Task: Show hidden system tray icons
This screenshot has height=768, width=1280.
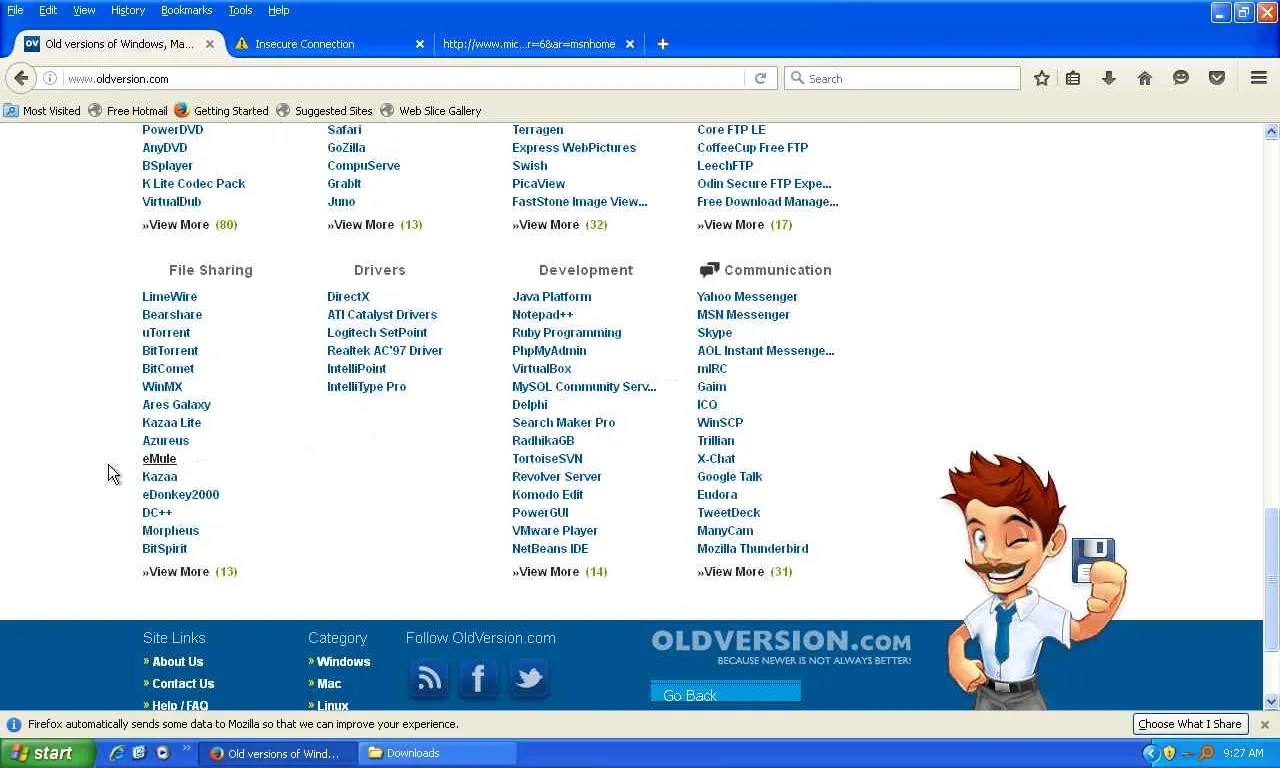Action: [x=1150, y=753]
